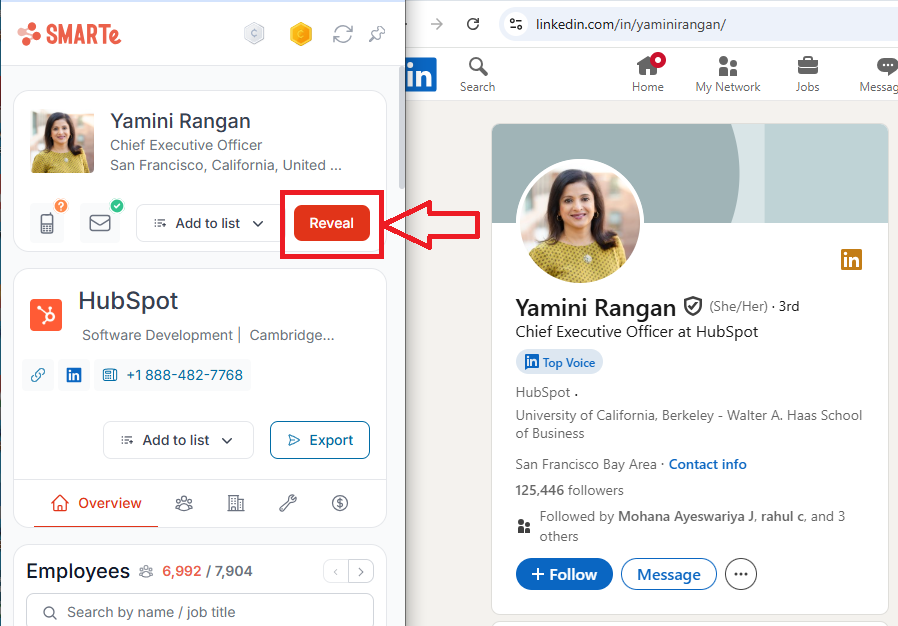Open Contact info link
Screen dimensions: 898x626
pos(707,464)
